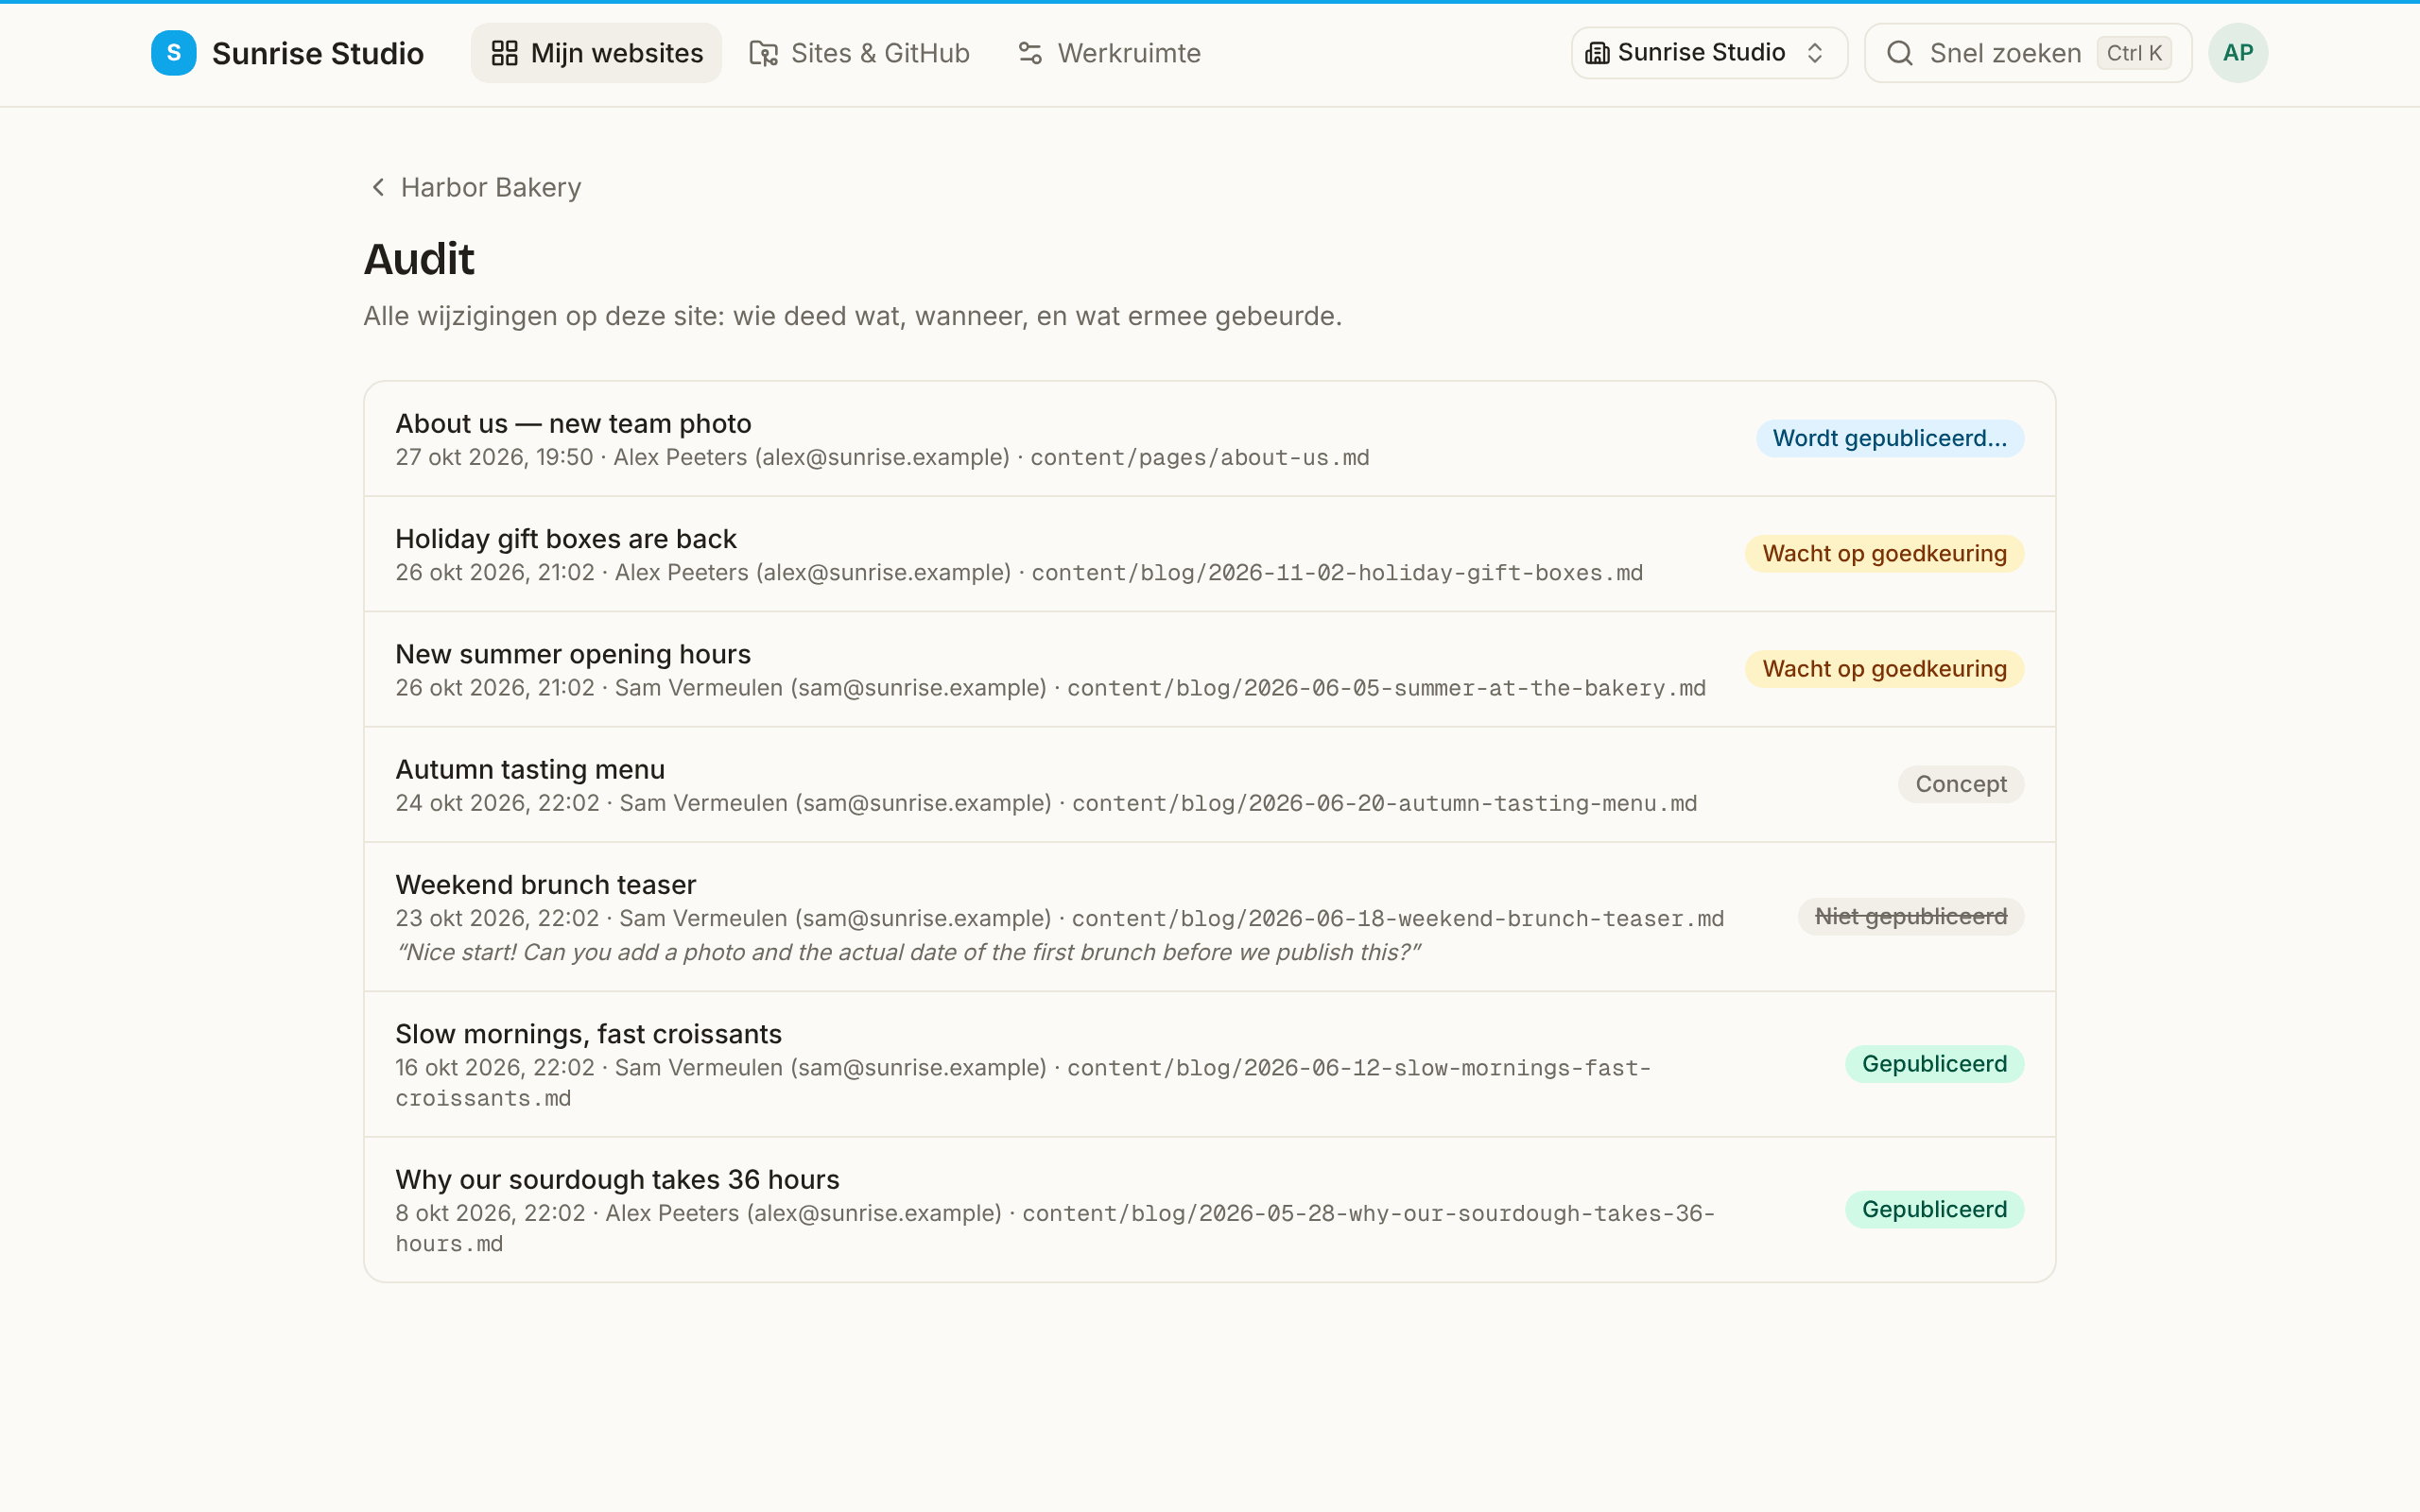
Task: Open the AP user avatar menu
Action: pyautogui.click(x=2237, y=53)
